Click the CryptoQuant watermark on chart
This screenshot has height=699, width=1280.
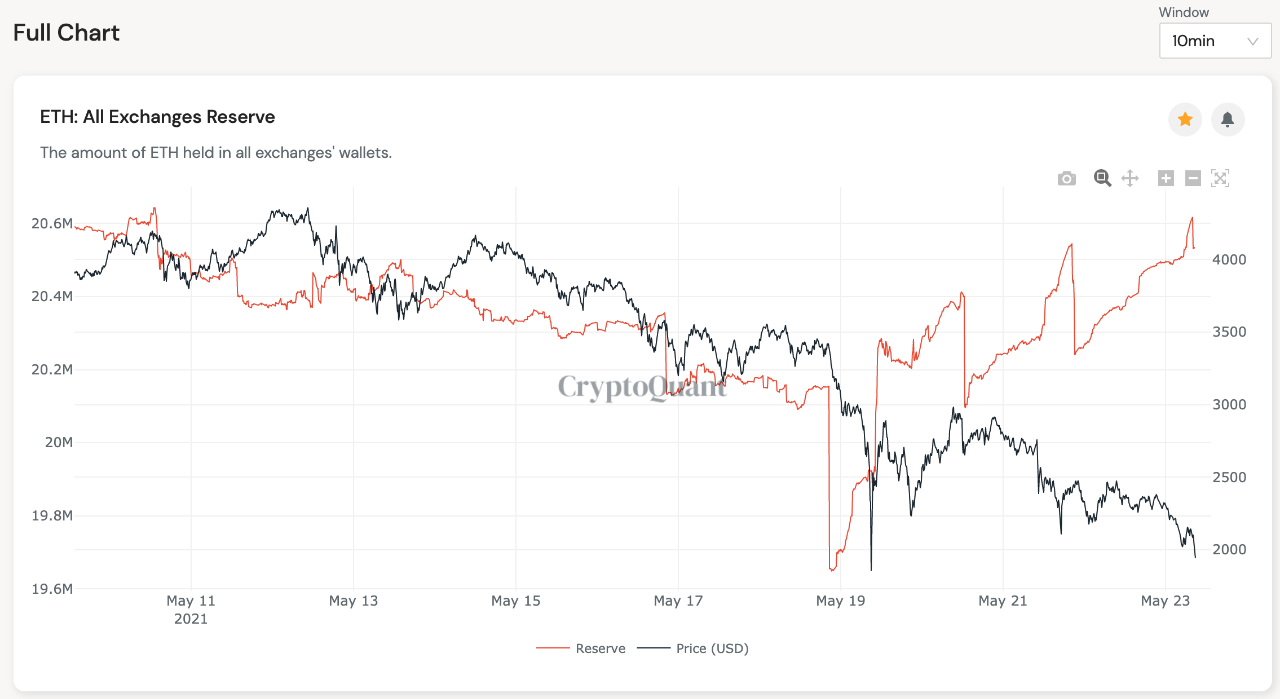(x=642, y=387)
